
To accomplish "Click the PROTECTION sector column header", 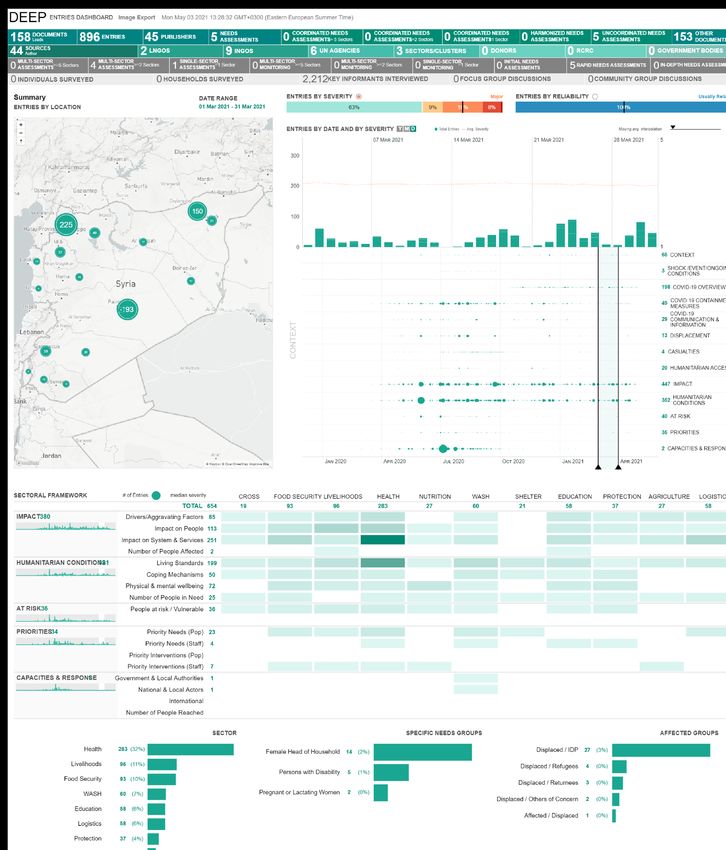I will (621, 497).
